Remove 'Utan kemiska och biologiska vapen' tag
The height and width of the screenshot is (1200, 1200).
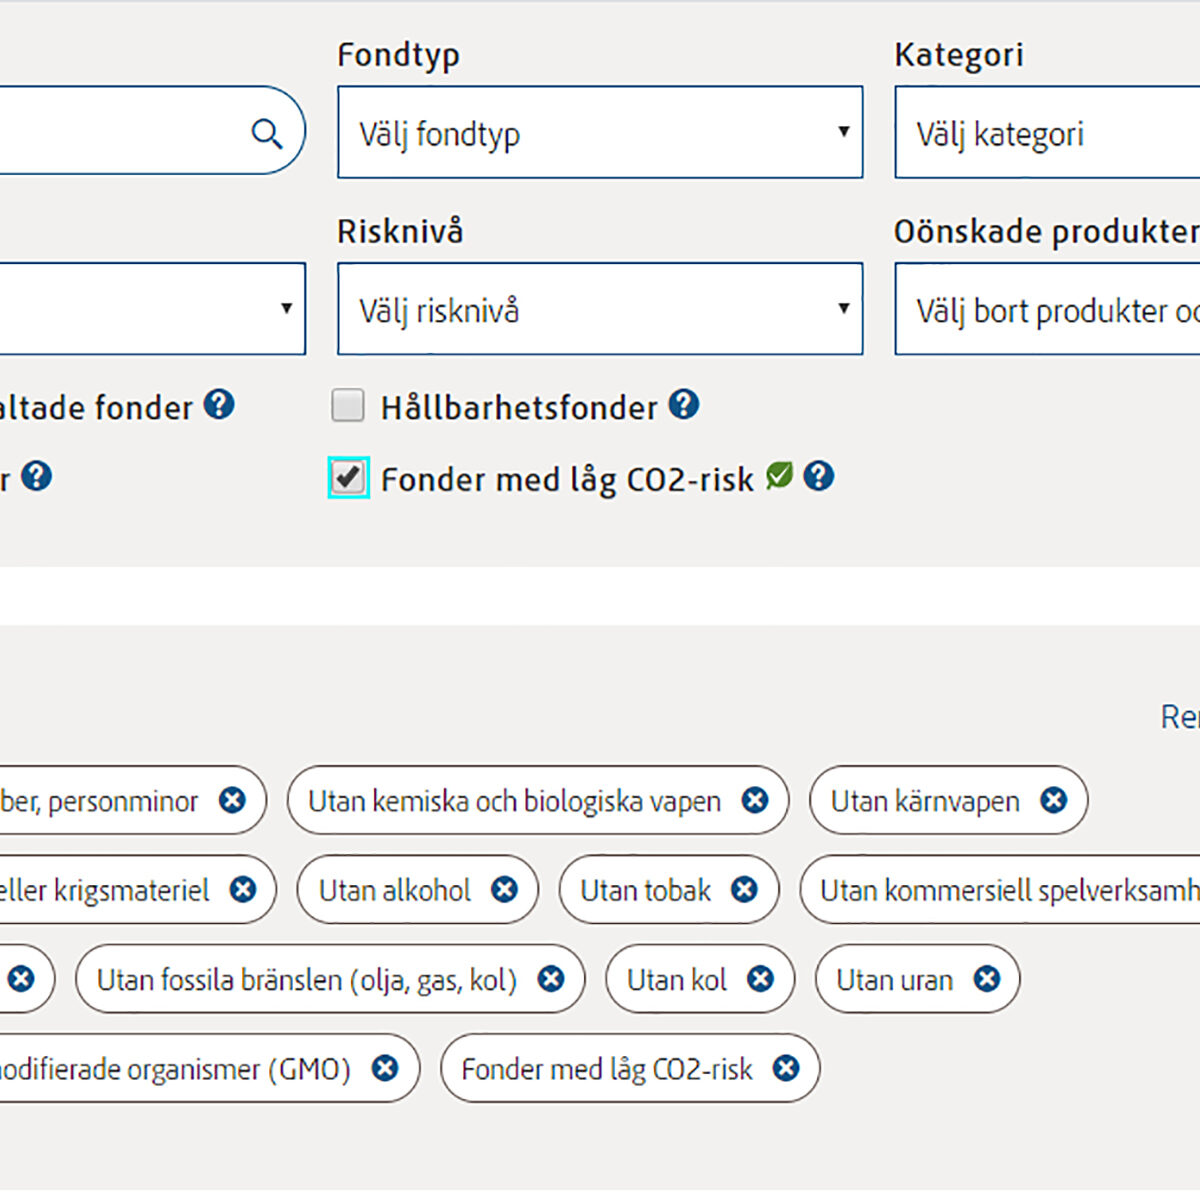click(x=755, y=800)
